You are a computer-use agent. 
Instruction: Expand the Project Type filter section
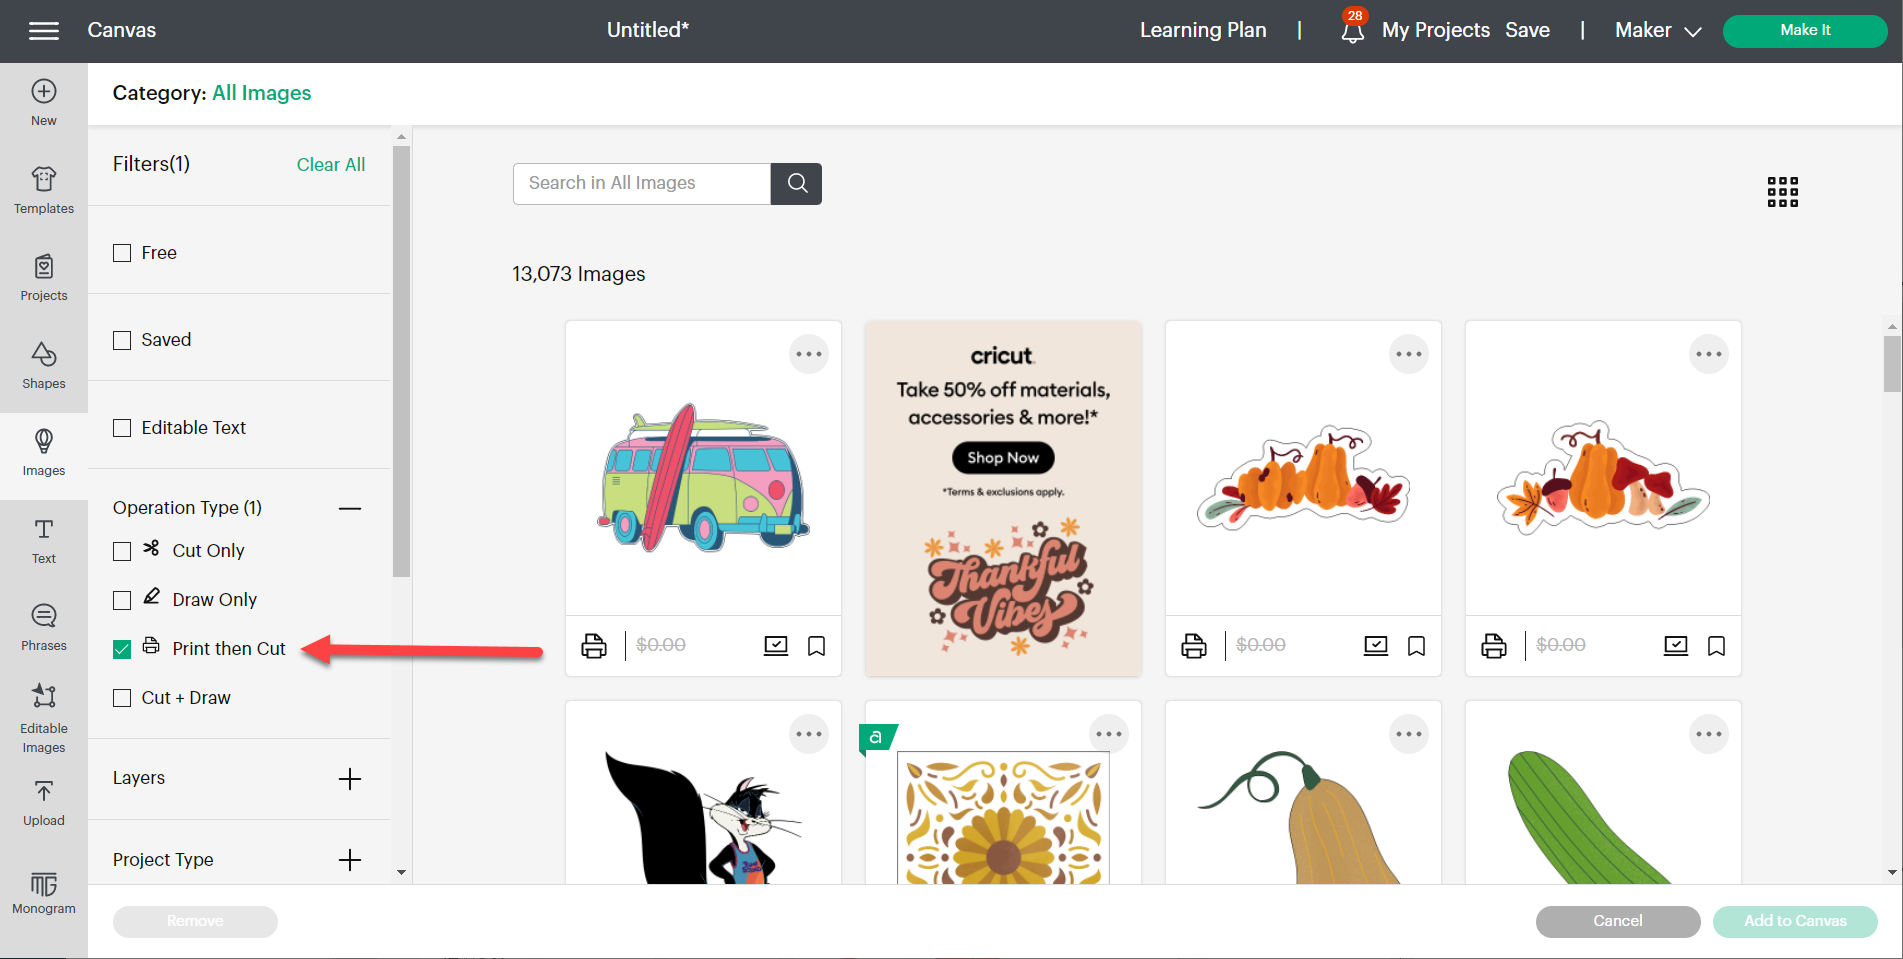point(350,860)
